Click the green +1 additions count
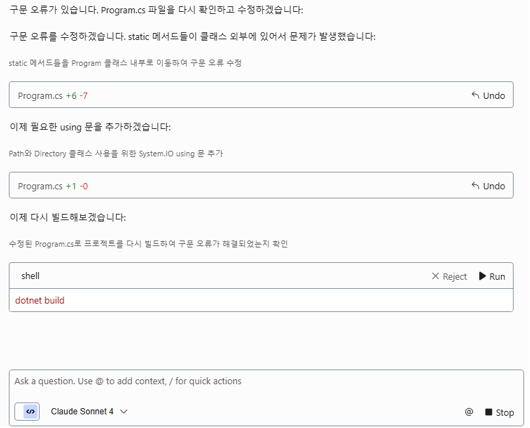This screenshot has height=428, width=530. pos(71,186)
